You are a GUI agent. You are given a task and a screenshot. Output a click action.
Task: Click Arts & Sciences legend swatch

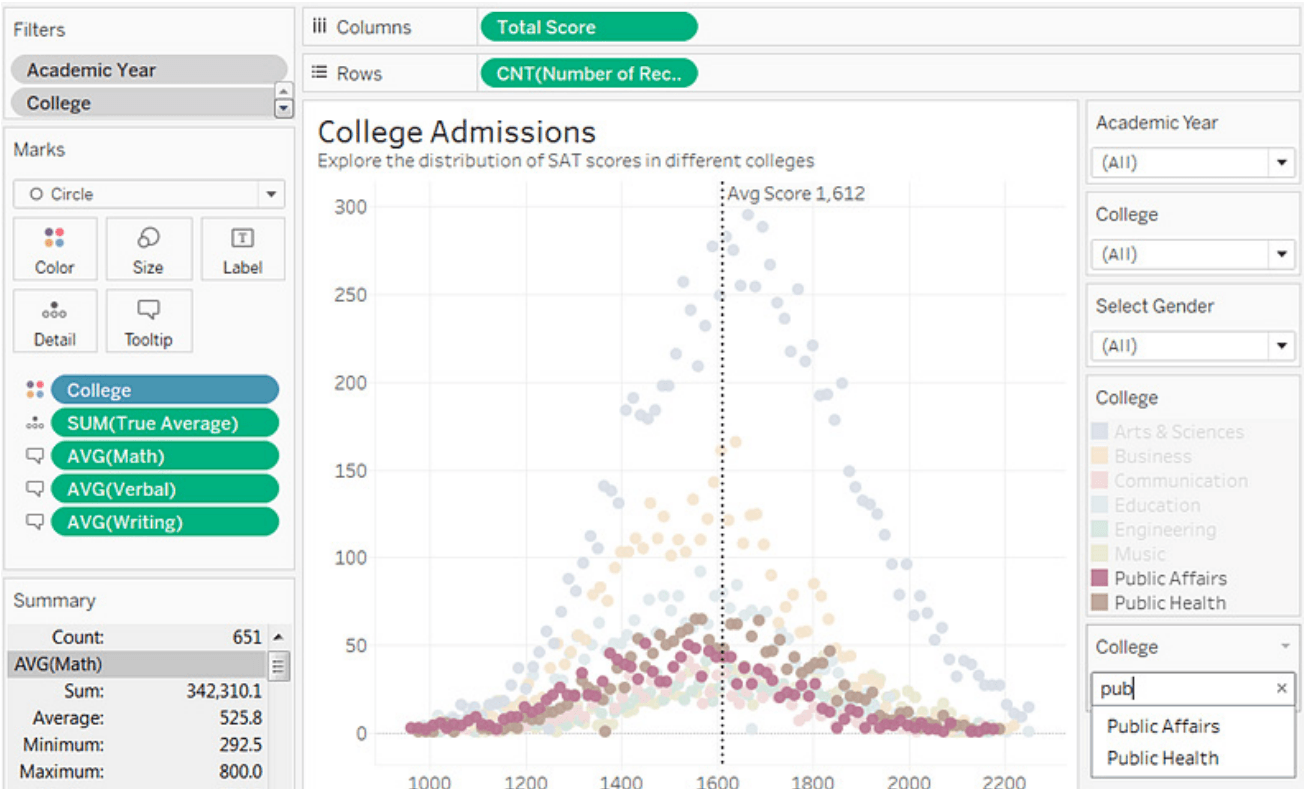(x=1100, y=432)
